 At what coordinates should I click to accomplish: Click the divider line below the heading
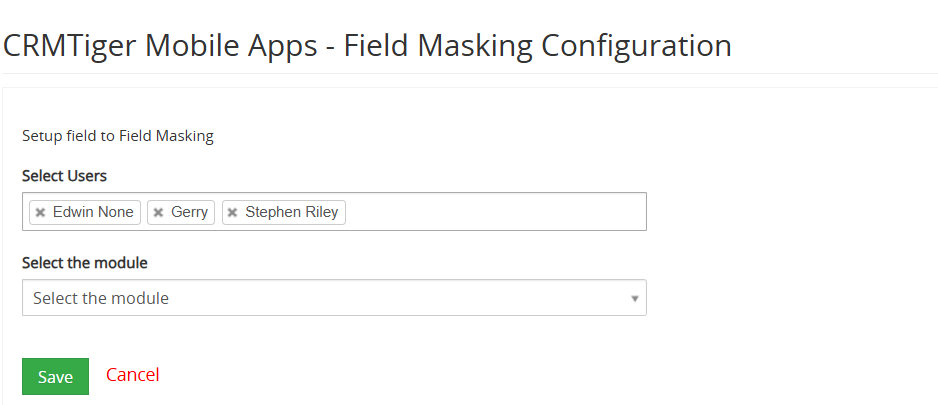tap(469, 74)
